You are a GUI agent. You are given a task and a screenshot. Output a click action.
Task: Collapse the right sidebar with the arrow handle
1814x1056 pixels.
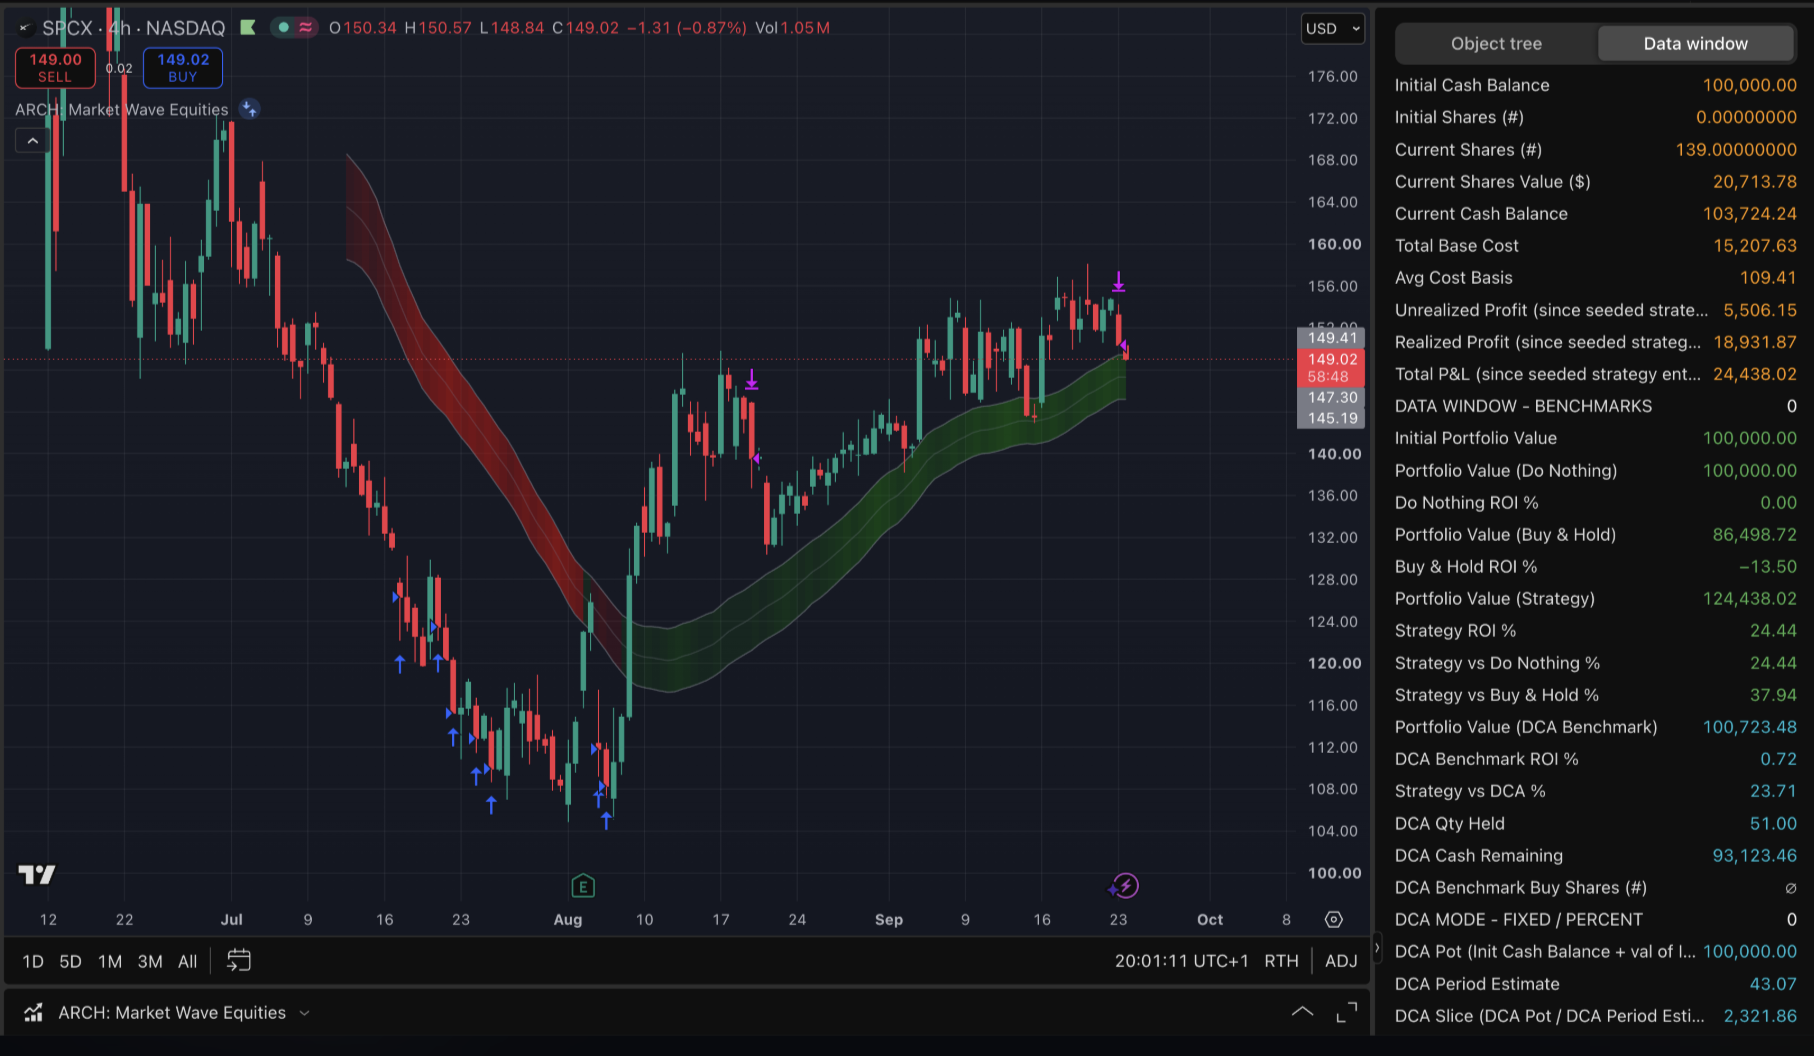tap(1377, 946)
